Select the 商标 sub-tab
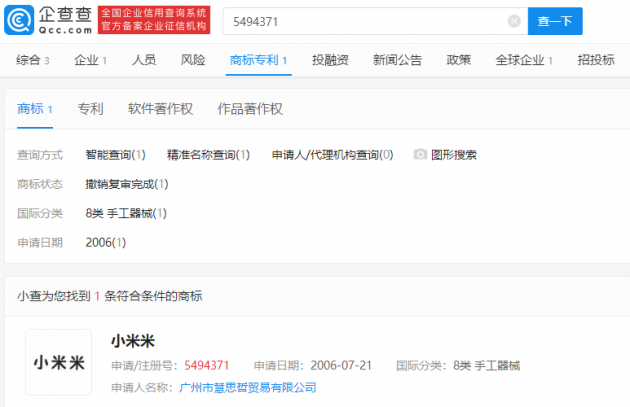630x407 pixels. (x=35, y=109)
